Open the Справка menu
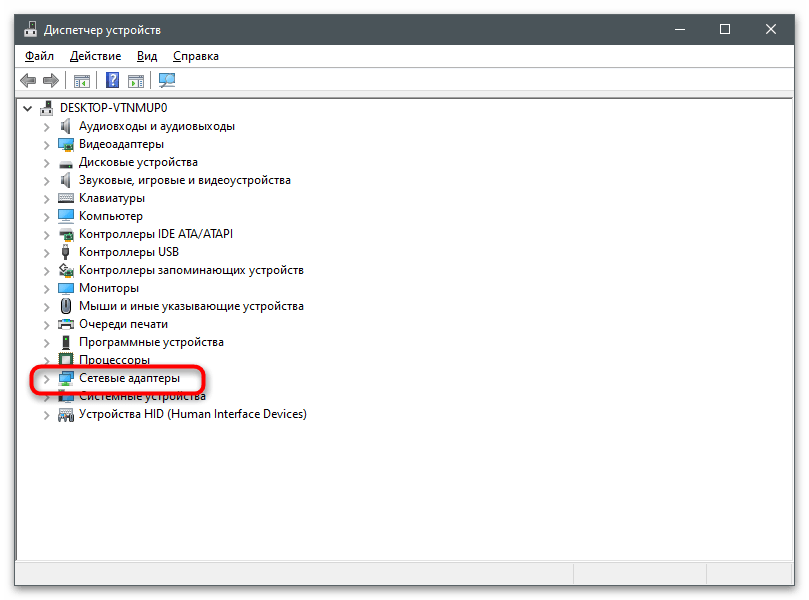Screen dimensions: 809x600 coord(196,56)
